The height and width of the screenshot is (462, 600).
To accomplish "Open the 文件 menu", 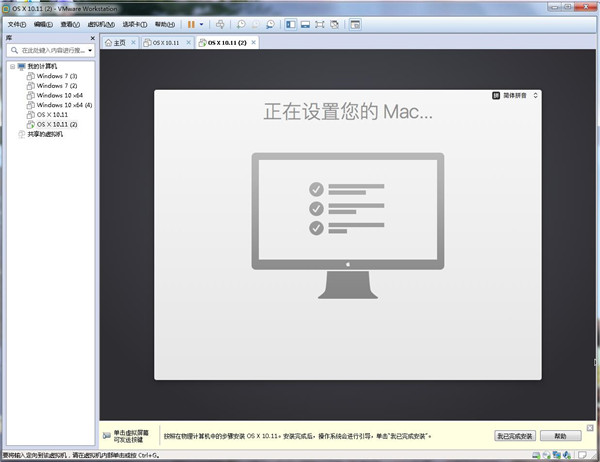I will coord(17,24).
